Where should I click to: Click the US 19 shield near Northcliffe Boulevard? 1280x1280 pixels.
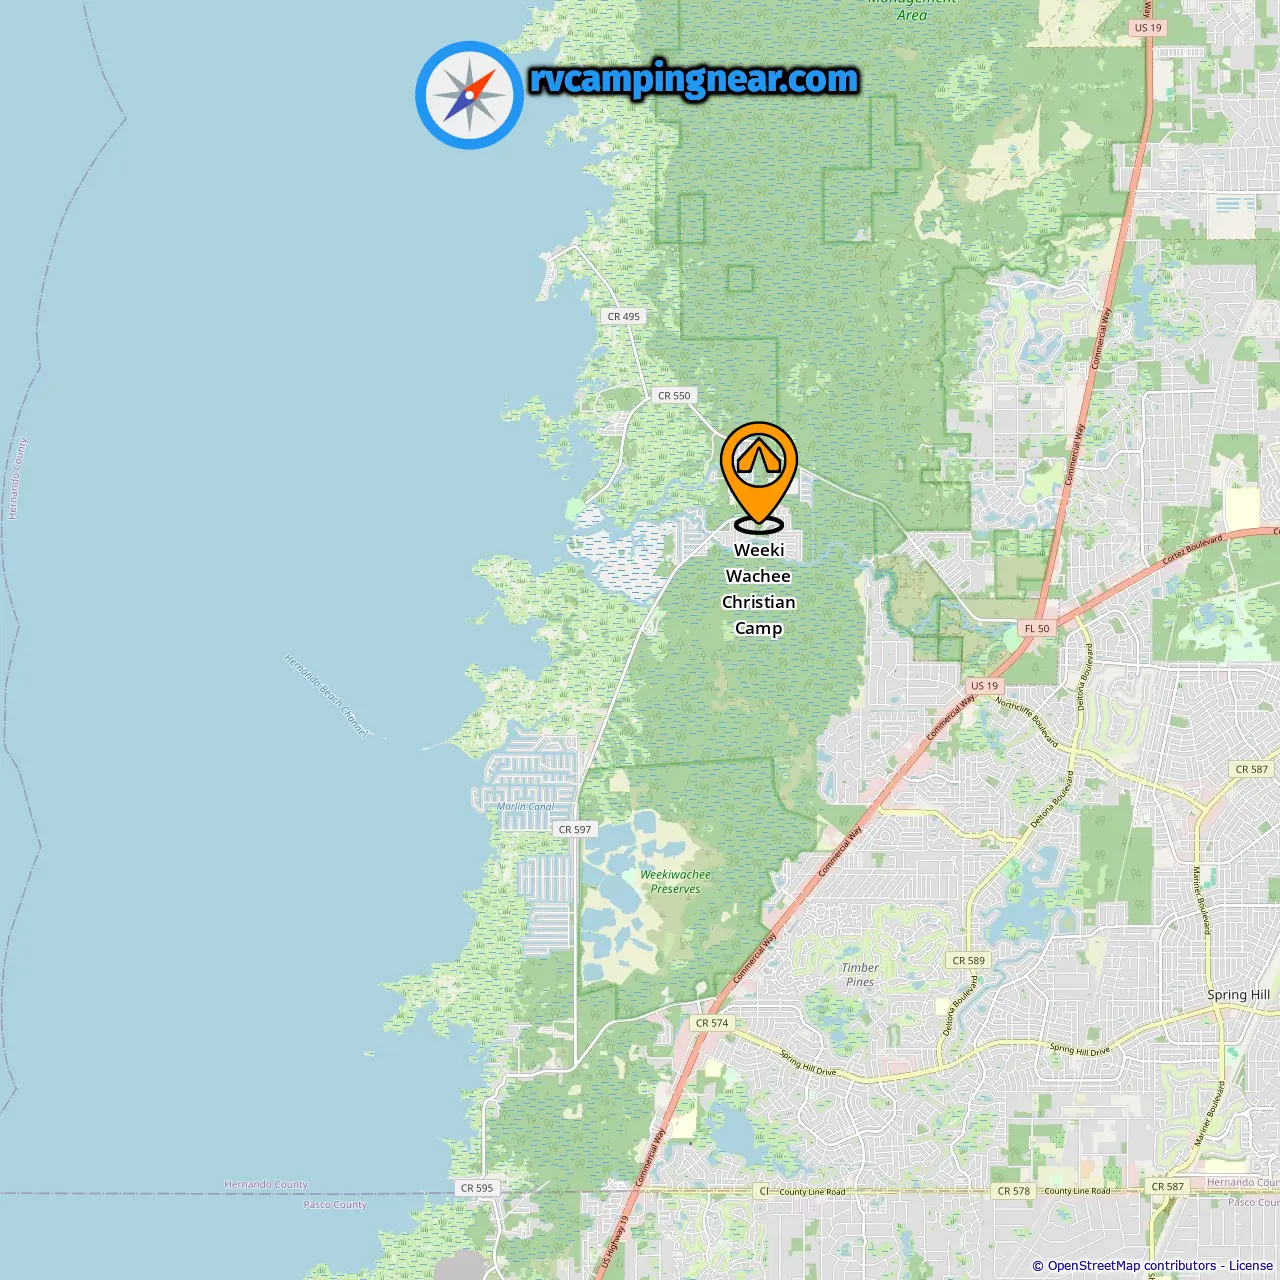pyautogui.click(x=985, y=685)
